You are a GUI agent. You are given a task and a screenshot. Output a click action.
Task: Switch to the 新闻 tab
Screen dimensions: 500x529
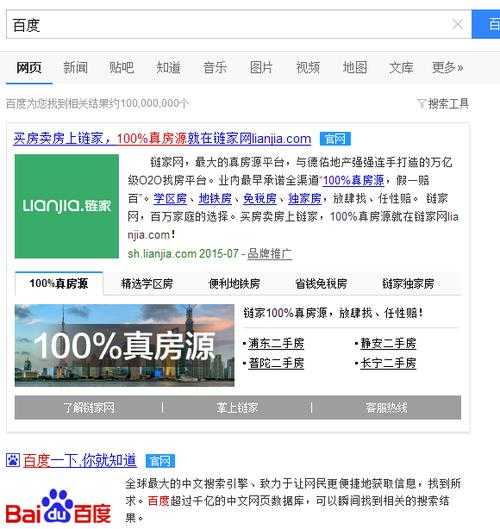[x=76, y=68]
